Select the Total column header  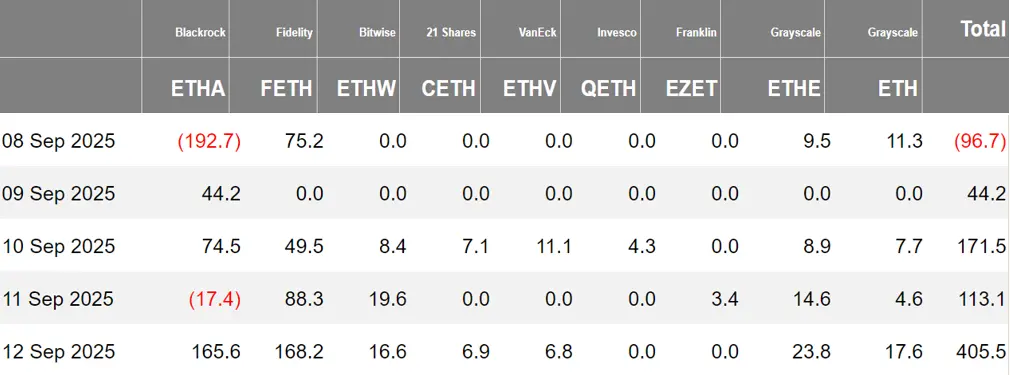983,29
